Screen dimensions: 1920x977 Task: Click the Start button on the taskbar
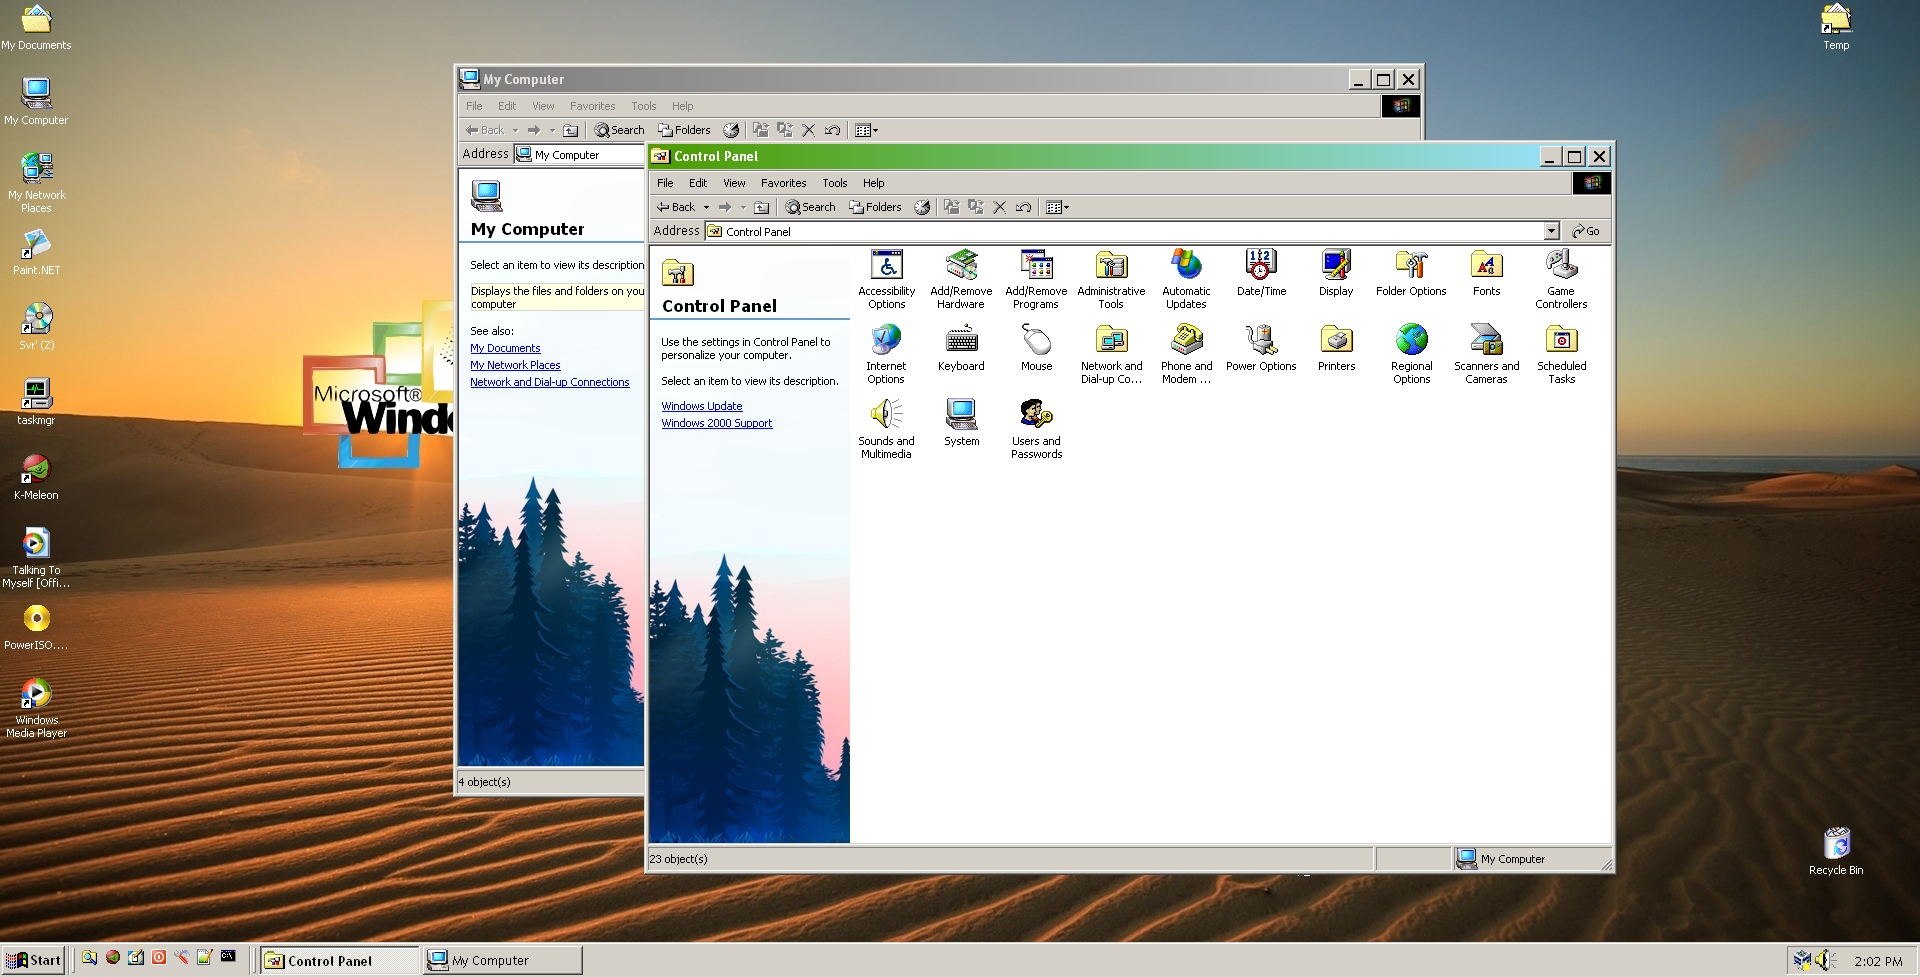pos(33,959)
